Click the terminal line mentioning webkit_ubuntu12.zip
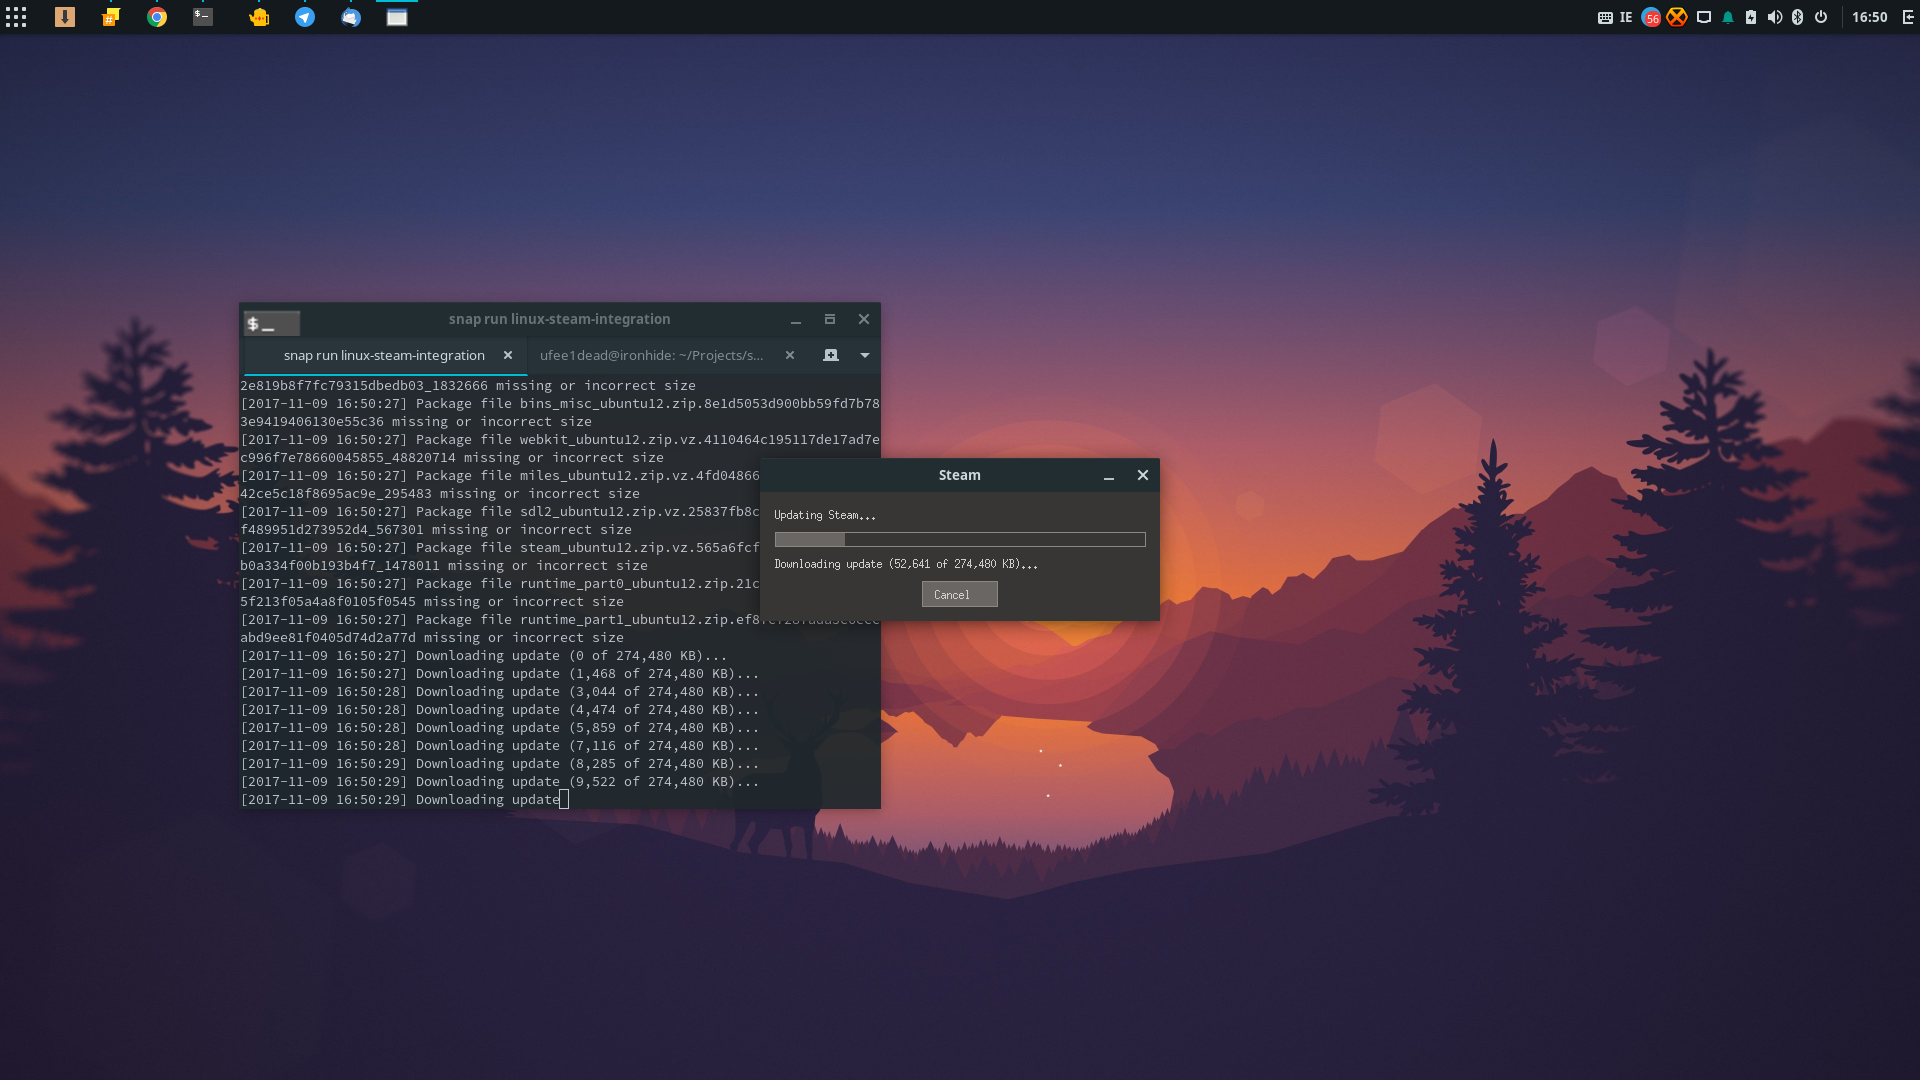The width and height of the screenshot is (1920, 1080). [560, 440]
